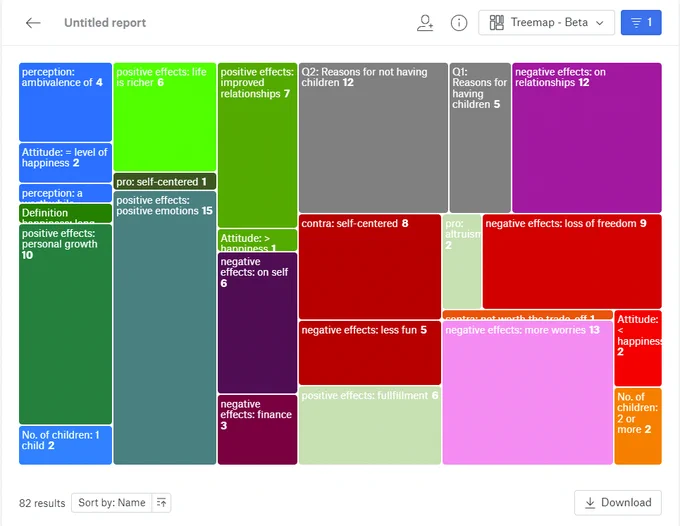Select the positive effects: personal growth 10 tile
Screen dimensions: 680x526
(x=65, y=324)
